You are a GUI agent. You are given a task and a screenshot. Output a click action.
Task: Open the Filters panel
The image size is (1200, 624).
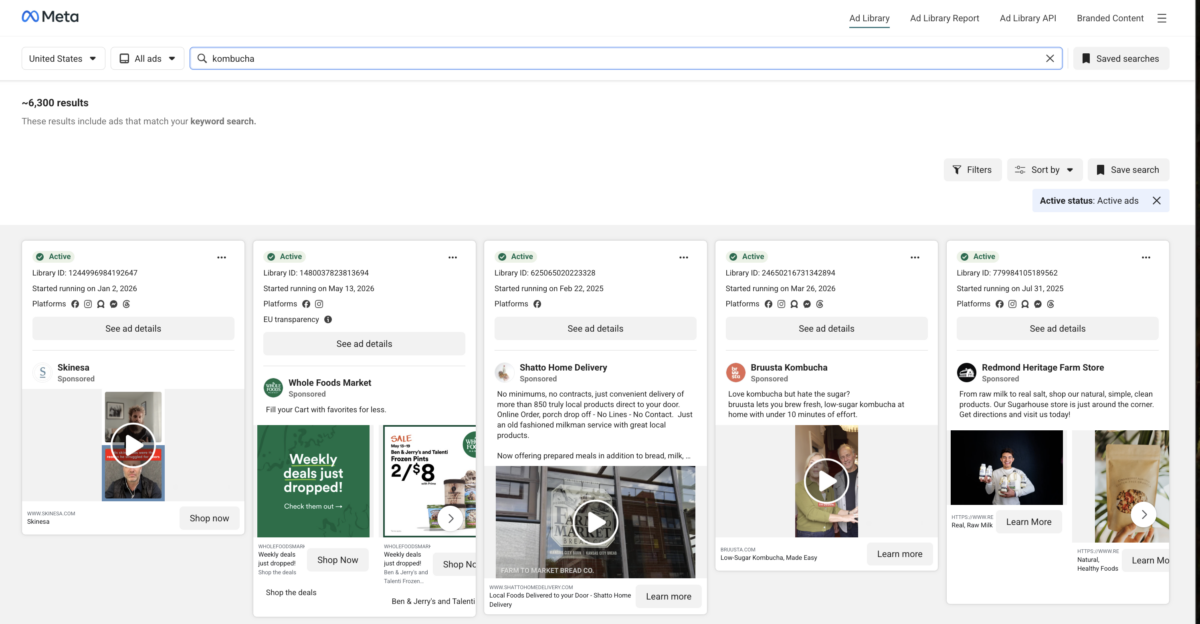[x=972, y=170]
